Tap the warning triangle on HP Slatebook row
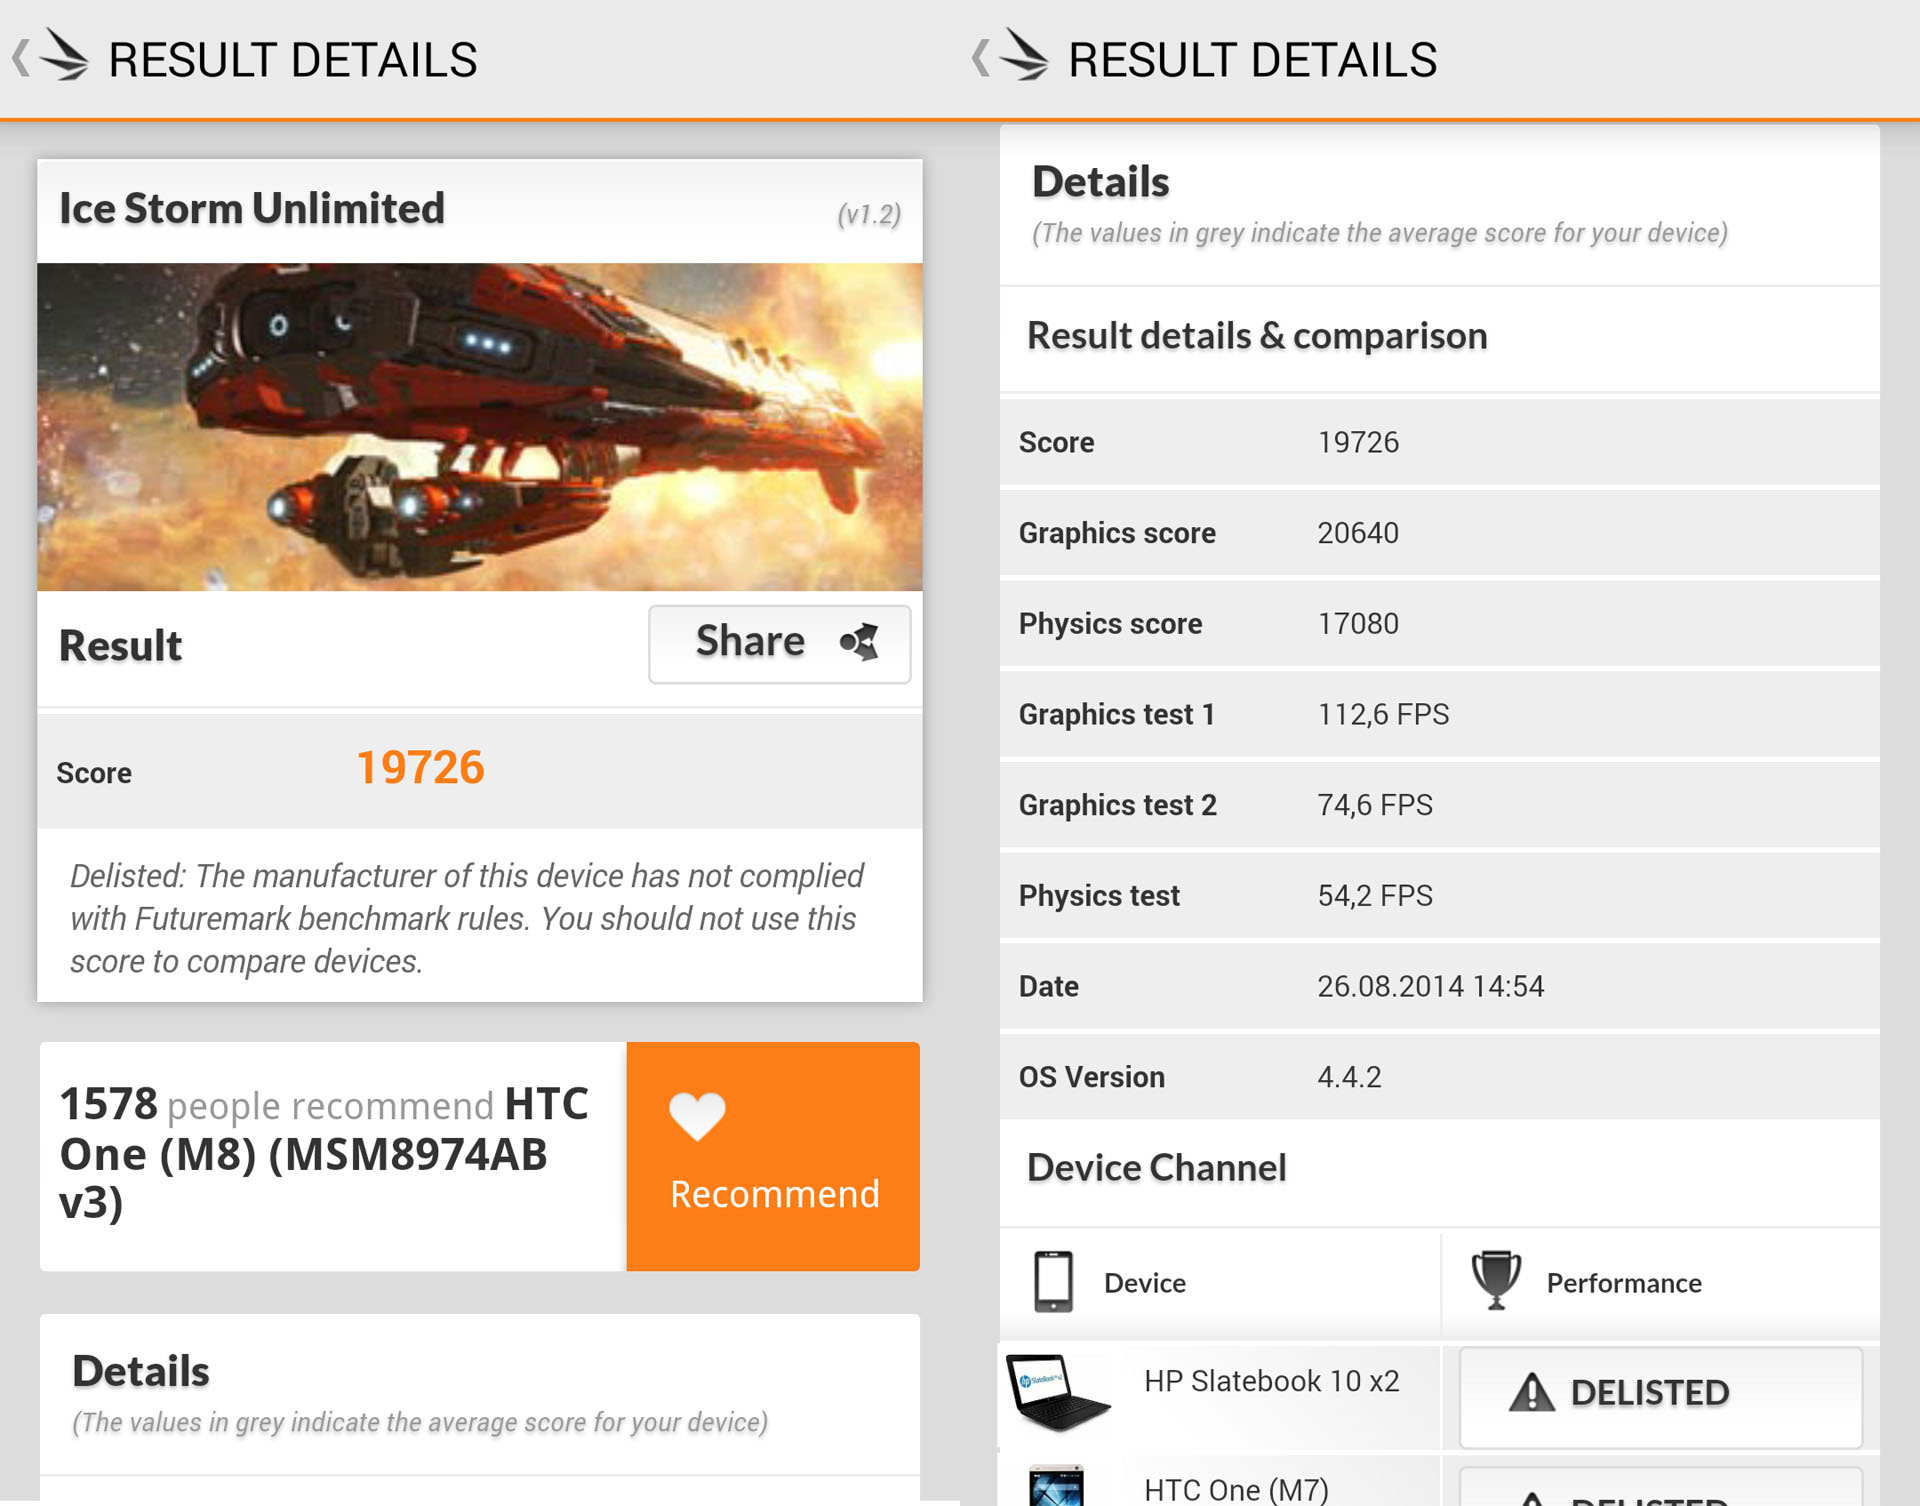Image resolution: width=1920 pixels, height=1506 pixels. 1532,1392
